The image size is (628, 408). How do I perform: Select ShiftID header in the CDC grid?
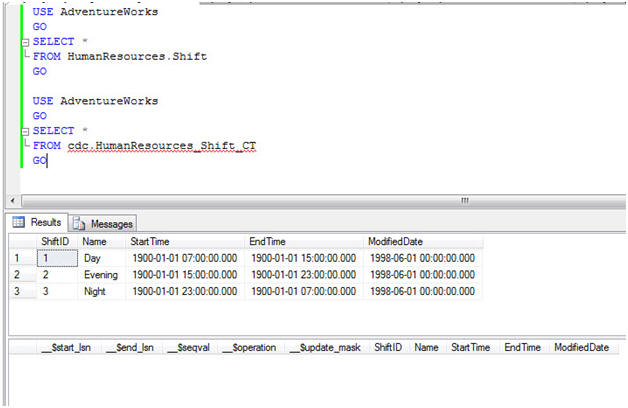point(388,348)
